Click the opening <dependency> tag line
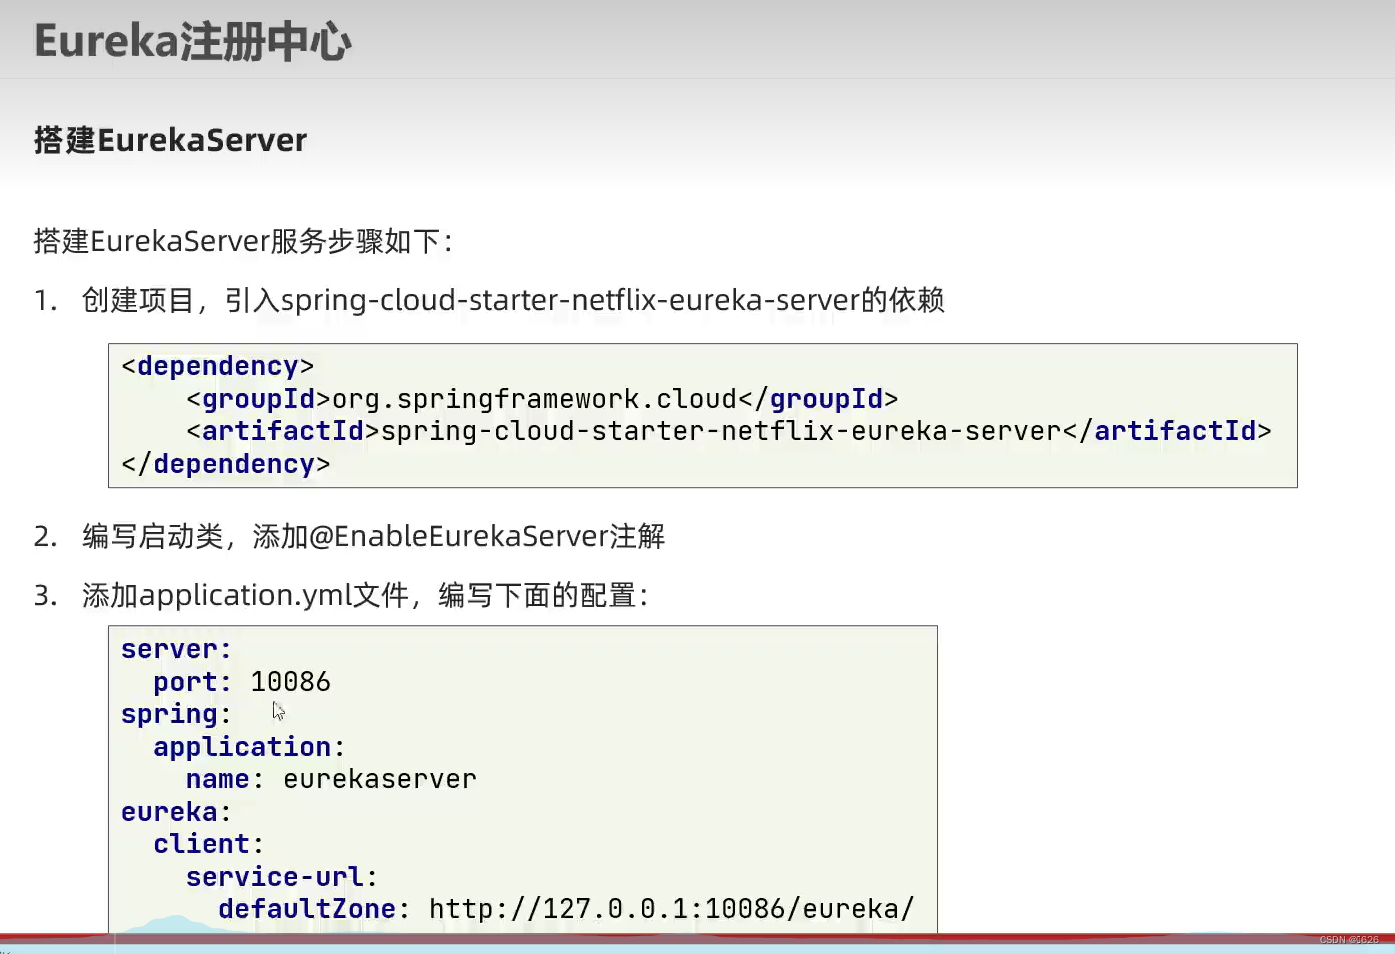This screenshot has width=1395, height=954. pyautogui.click(x=217, y=366)
